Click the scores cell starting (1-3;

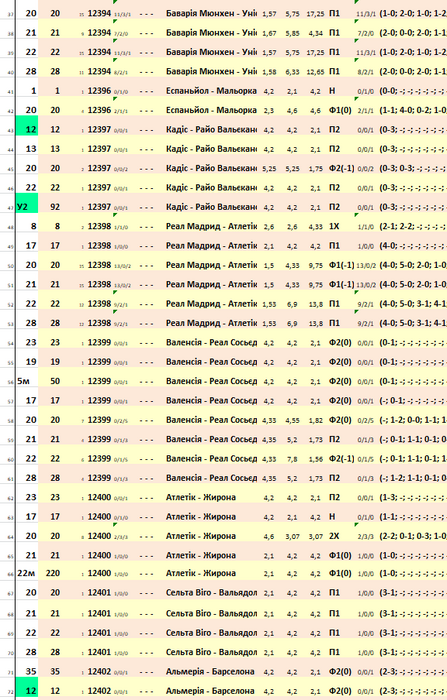[x=413, y=497]
